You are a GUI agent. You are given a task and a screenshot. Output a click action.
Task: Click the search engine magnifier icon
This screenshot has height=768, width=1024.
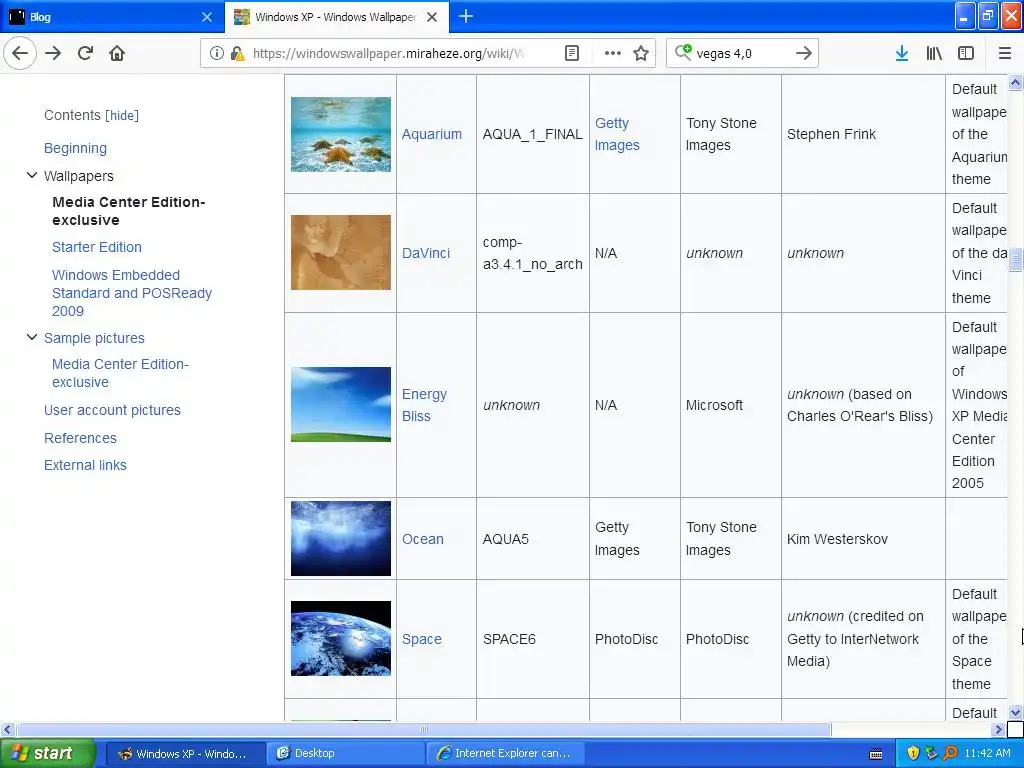683,52
